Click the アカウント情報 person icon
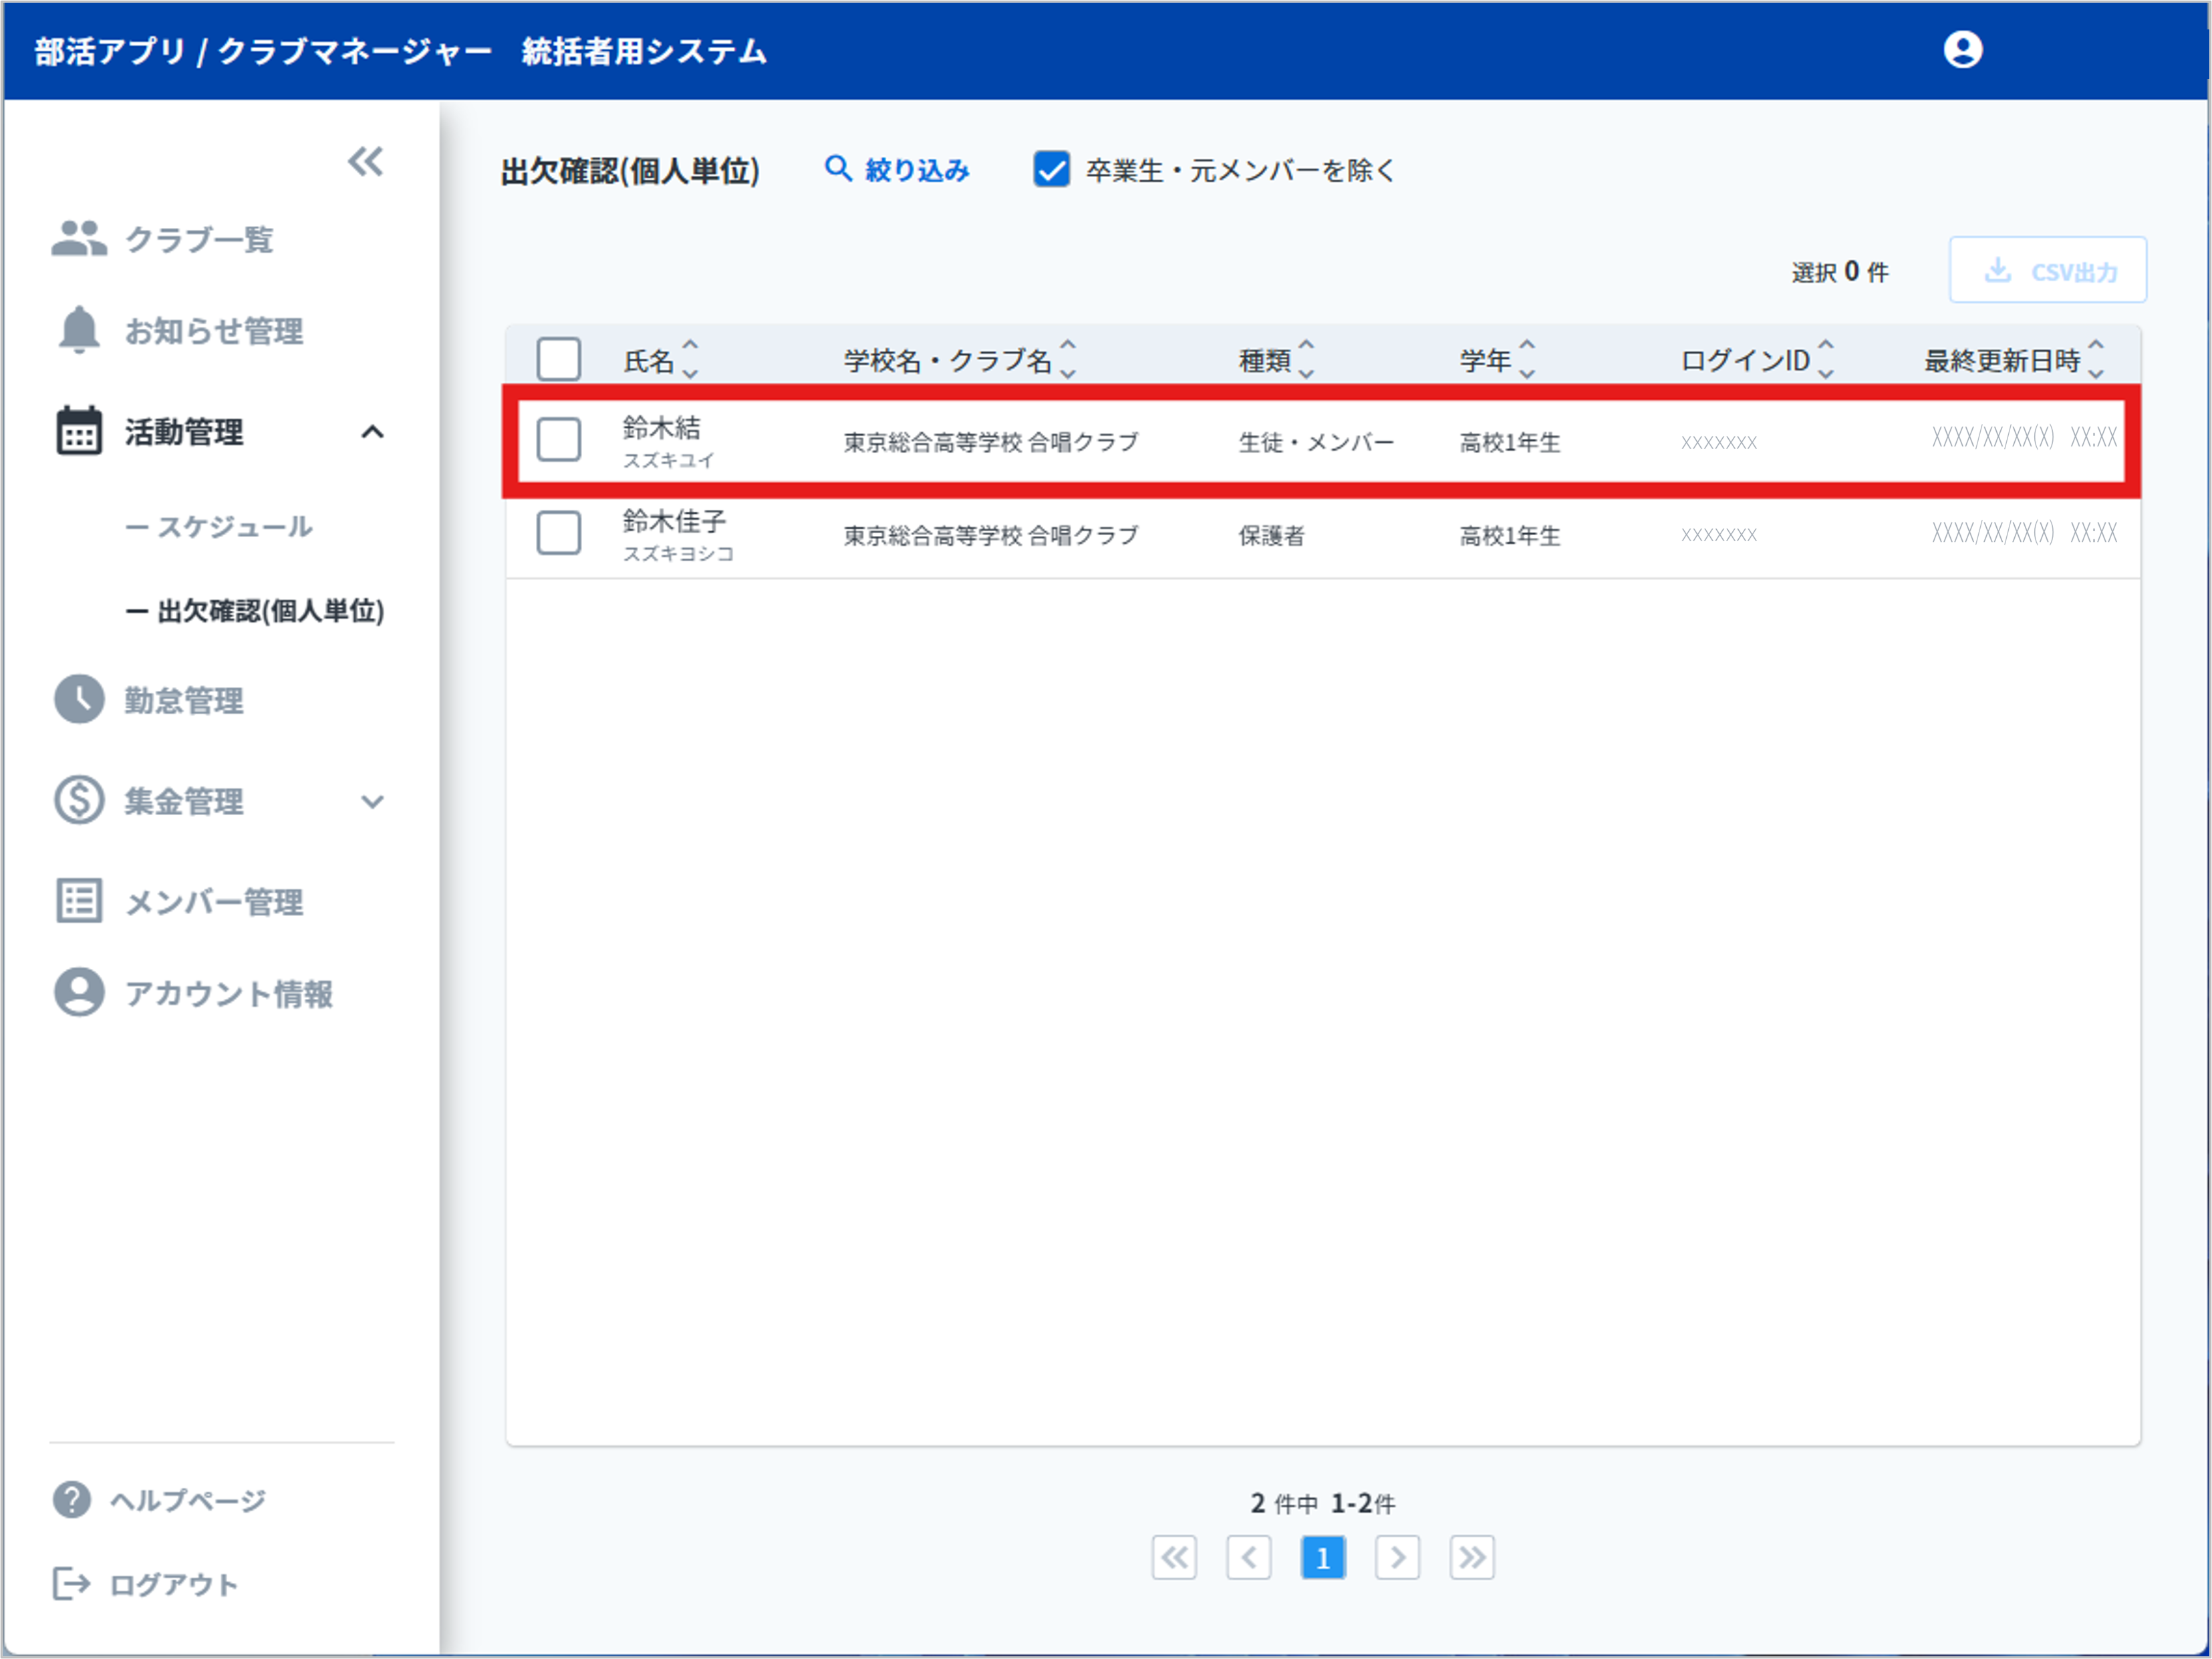2212x1659 pixels. click(x=79, y=992)
